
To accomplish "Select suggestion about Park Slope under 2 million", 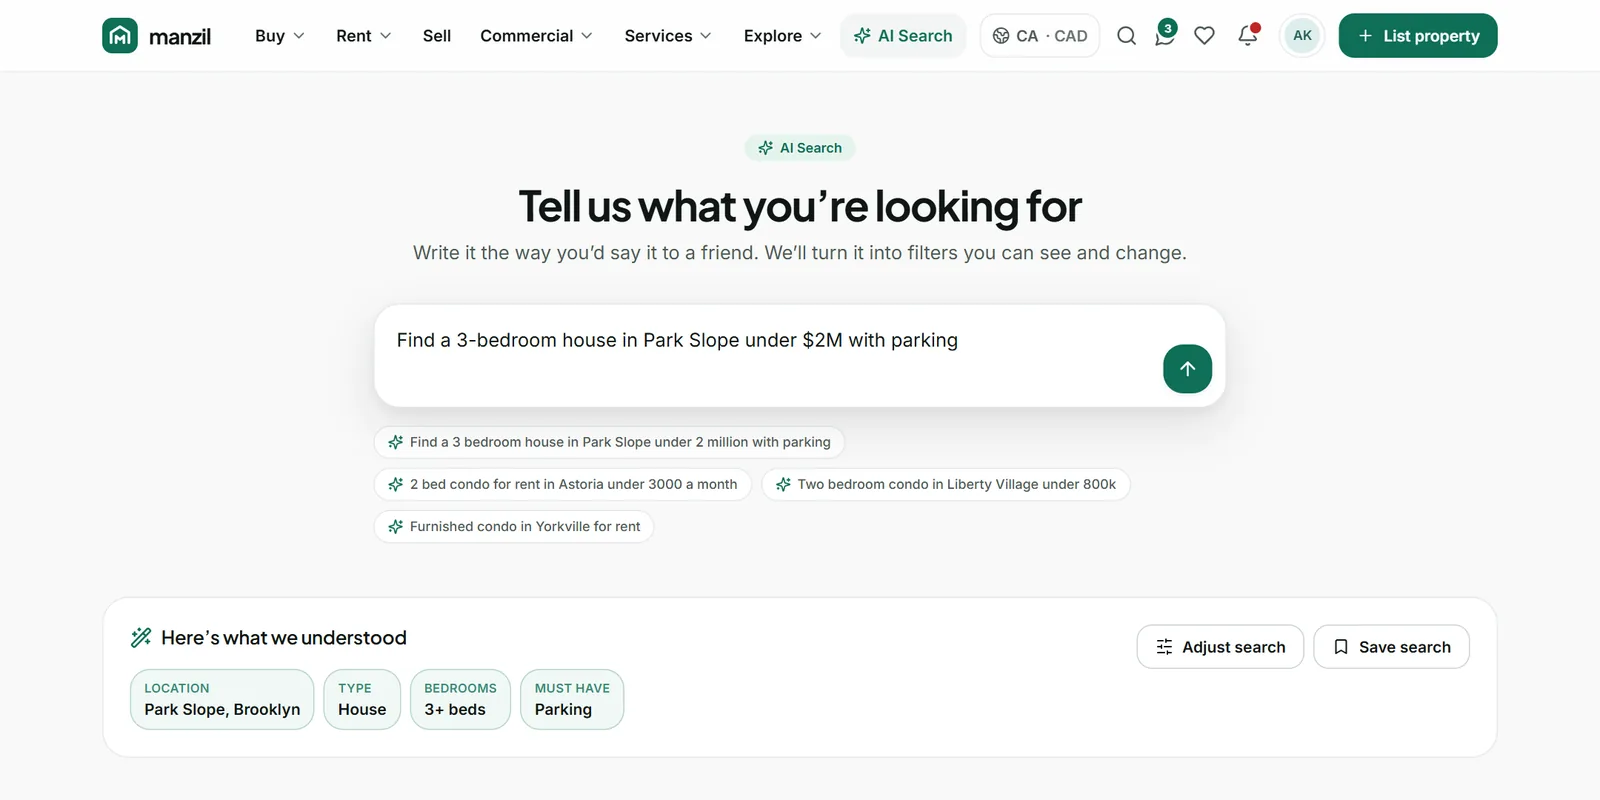I will click(x=609, y=442).
